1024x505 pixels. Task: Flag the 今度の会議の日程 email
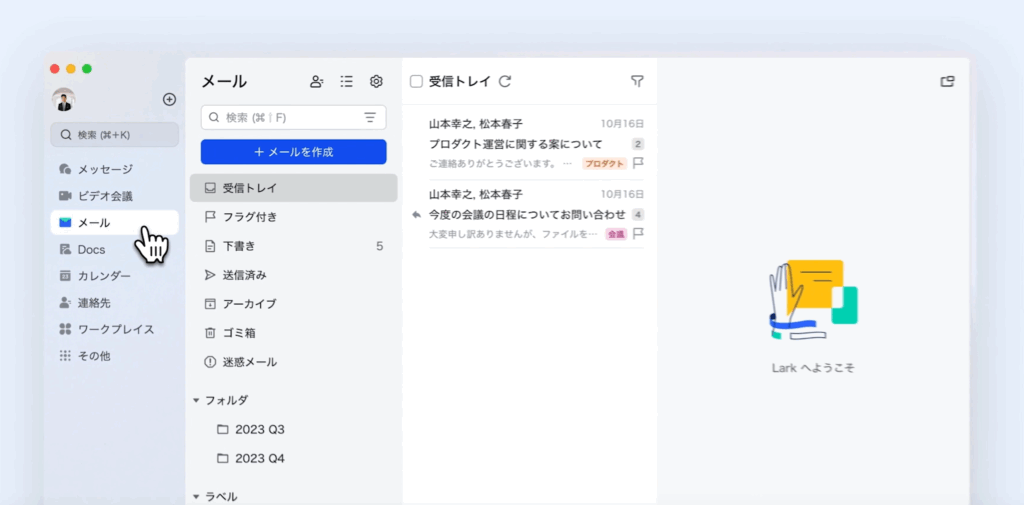pos(638,234)
